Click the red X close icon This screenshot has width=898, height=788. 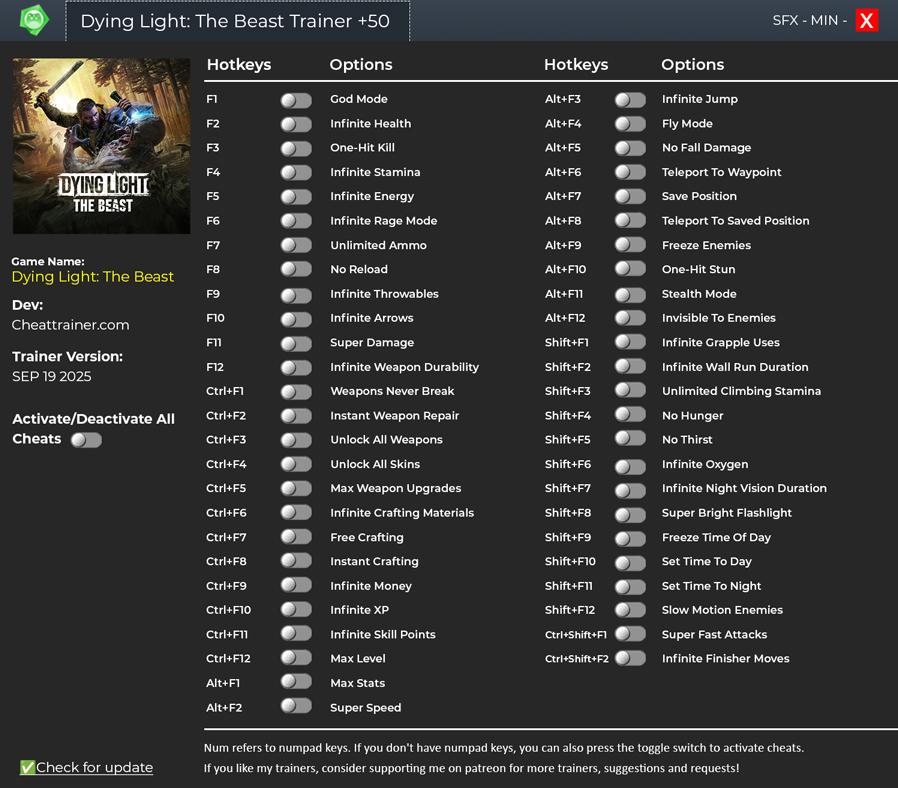(866, 21)
